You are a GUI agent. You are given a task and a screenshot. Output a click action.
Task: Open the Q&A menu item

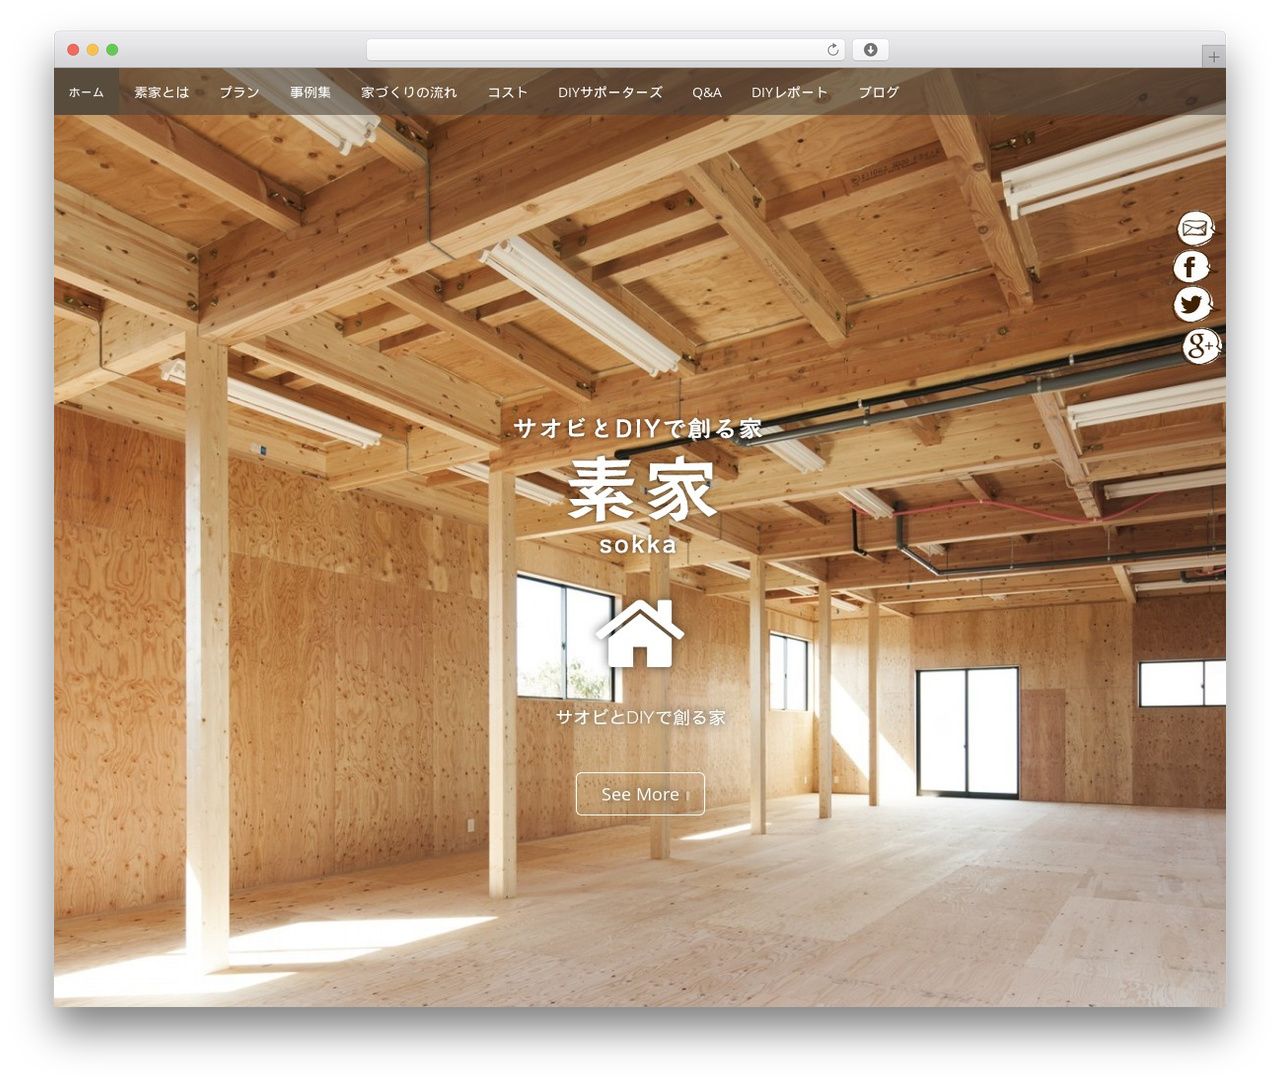[707, 92]
